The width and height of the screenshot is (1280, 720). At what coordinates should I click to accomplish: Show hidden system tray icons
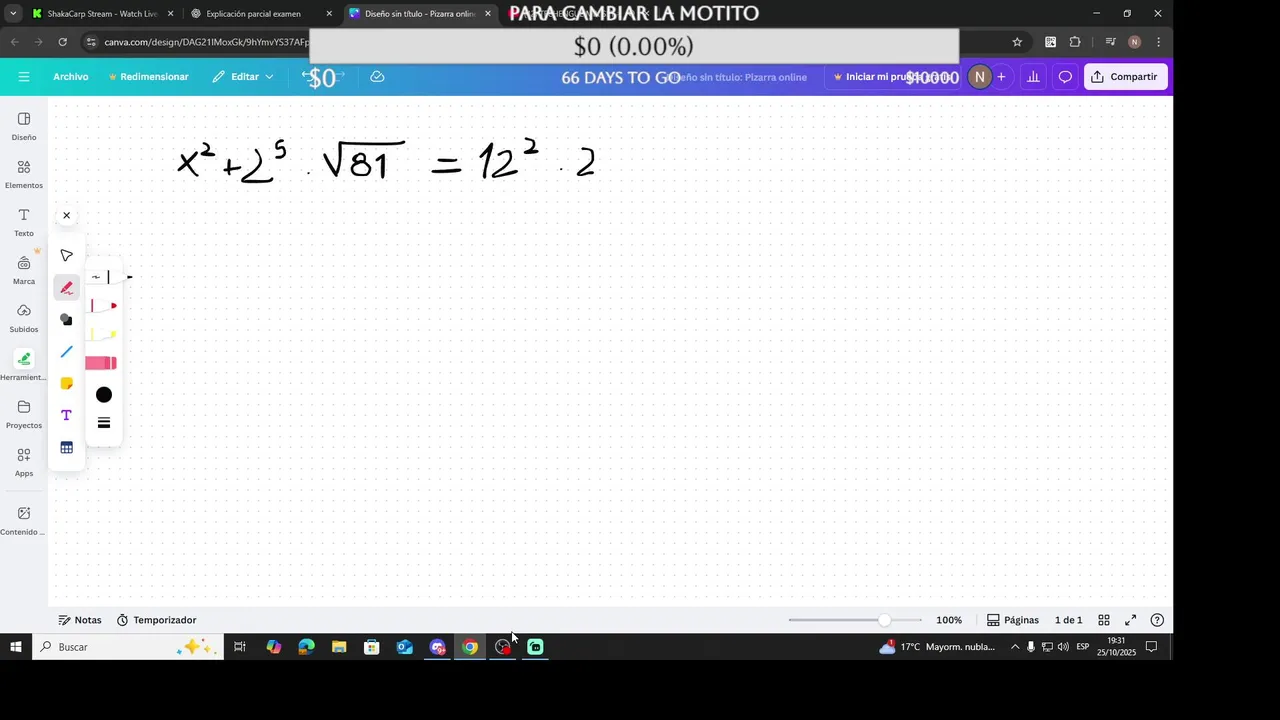[x=1015, y=647]
